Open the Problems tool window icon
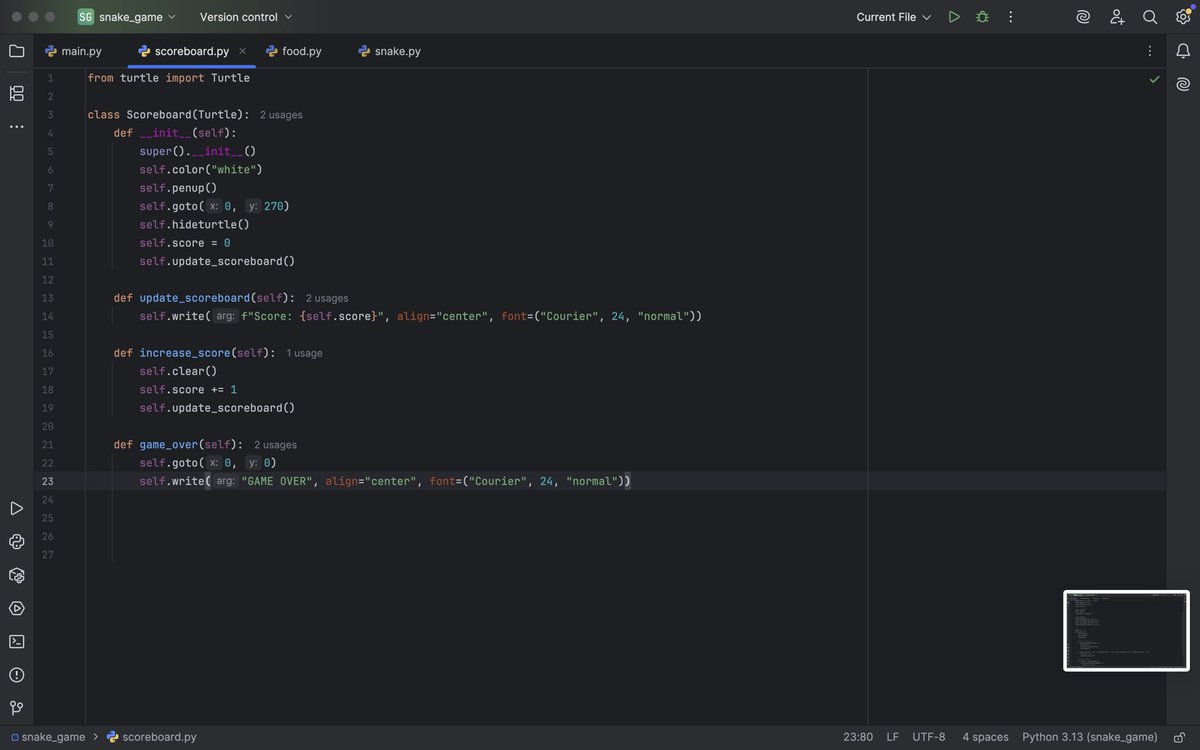This screenshot has height=750, width=1200. 16,675
